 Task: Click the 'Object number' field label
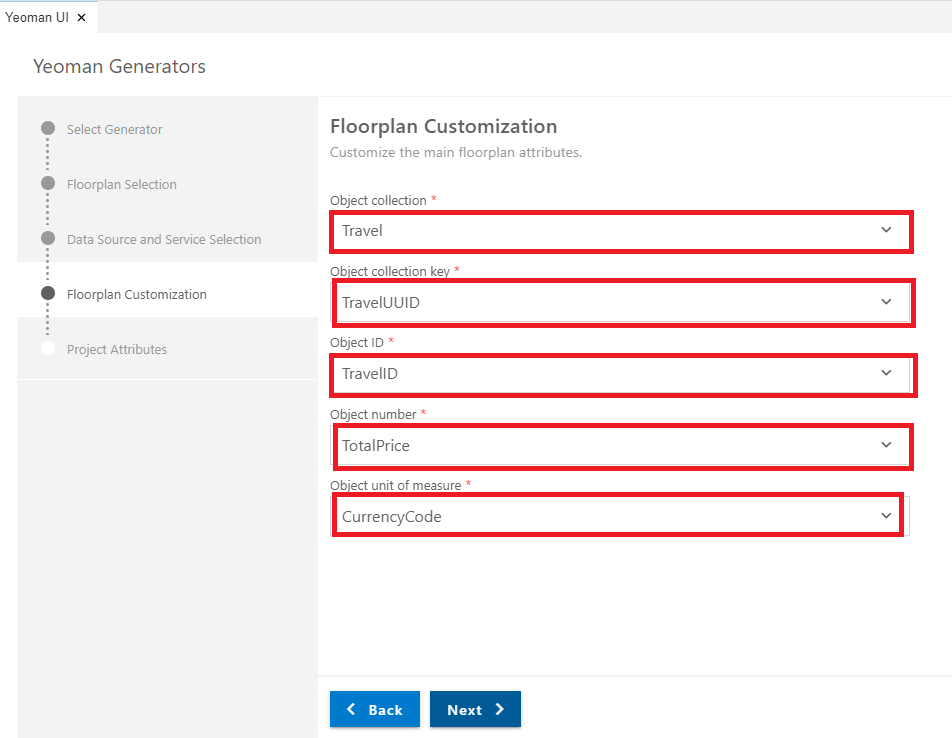373,415
